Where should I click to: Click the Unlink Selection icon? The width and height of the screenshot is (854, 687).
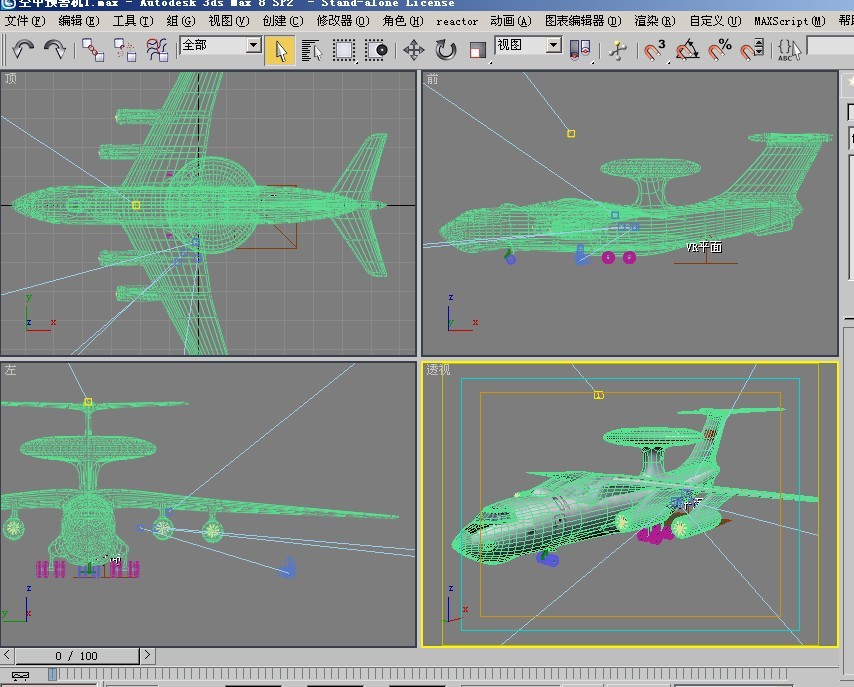pos(125,49)
